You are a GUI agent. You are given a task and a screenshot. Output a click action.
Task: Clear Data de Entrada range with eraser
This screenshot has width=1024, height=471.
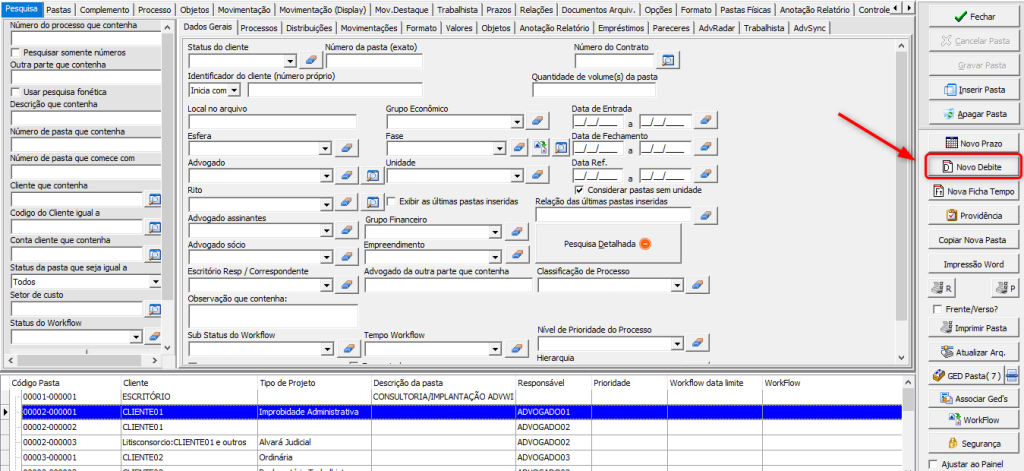pos(707,122)
